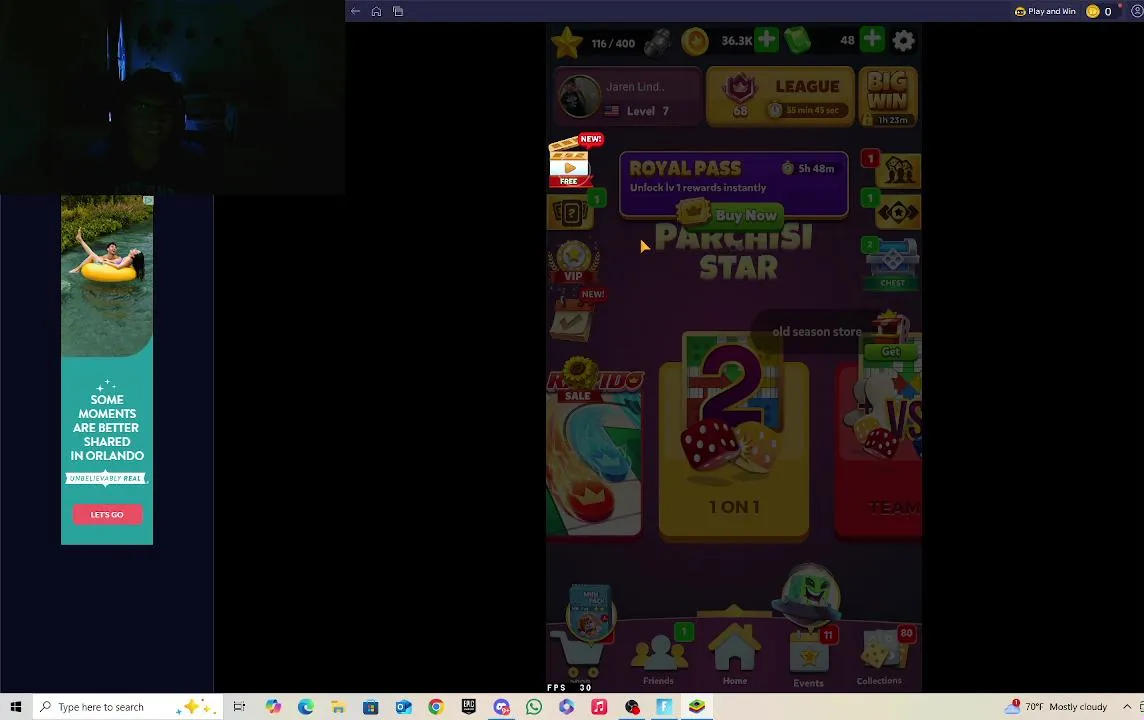
Task: Open Task View on the taskbar
Action: click(239, 706)
